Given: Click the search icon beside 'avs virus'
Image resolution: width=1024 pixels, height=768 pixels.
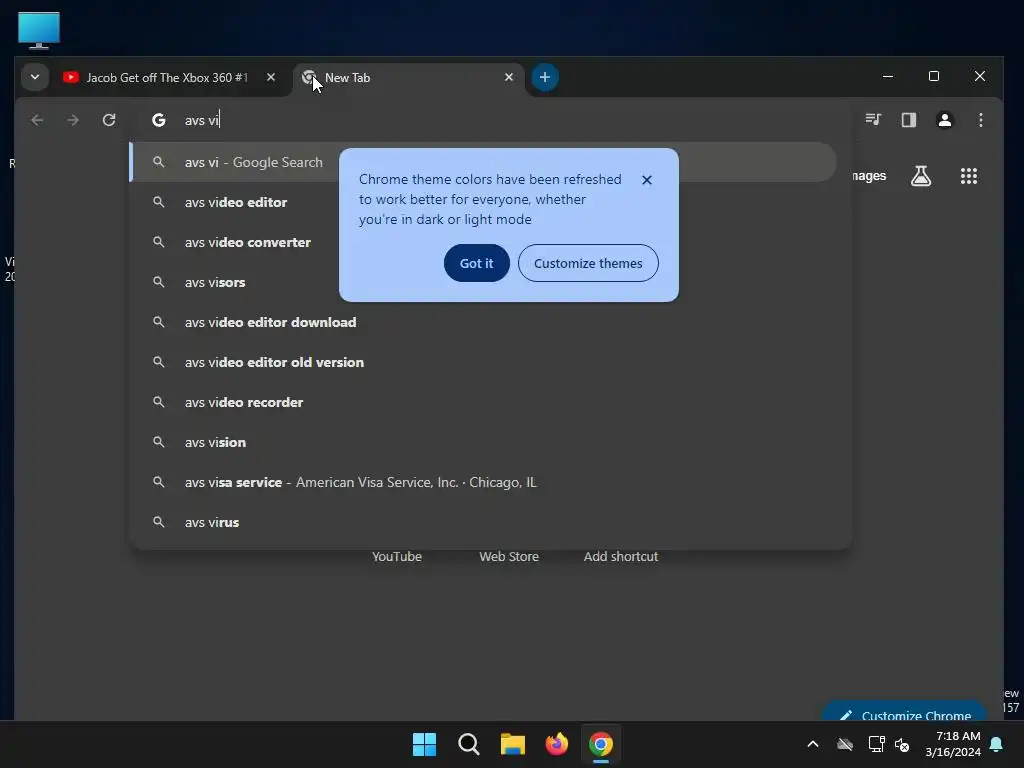Looking at the screenshot, I should pos(159,522).
